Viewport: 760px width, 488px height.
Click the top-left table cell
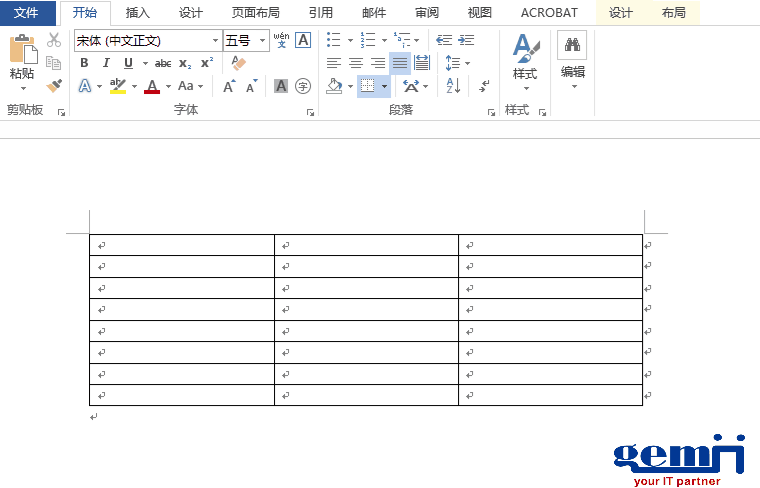pyautogui.click(x=181, y=245)
